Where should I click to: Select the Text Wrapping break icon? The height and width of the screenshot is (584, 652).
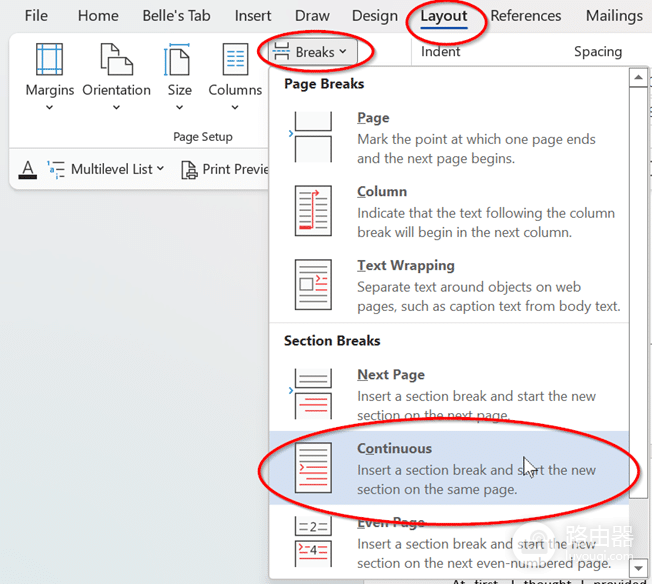[x=313, y=285]
